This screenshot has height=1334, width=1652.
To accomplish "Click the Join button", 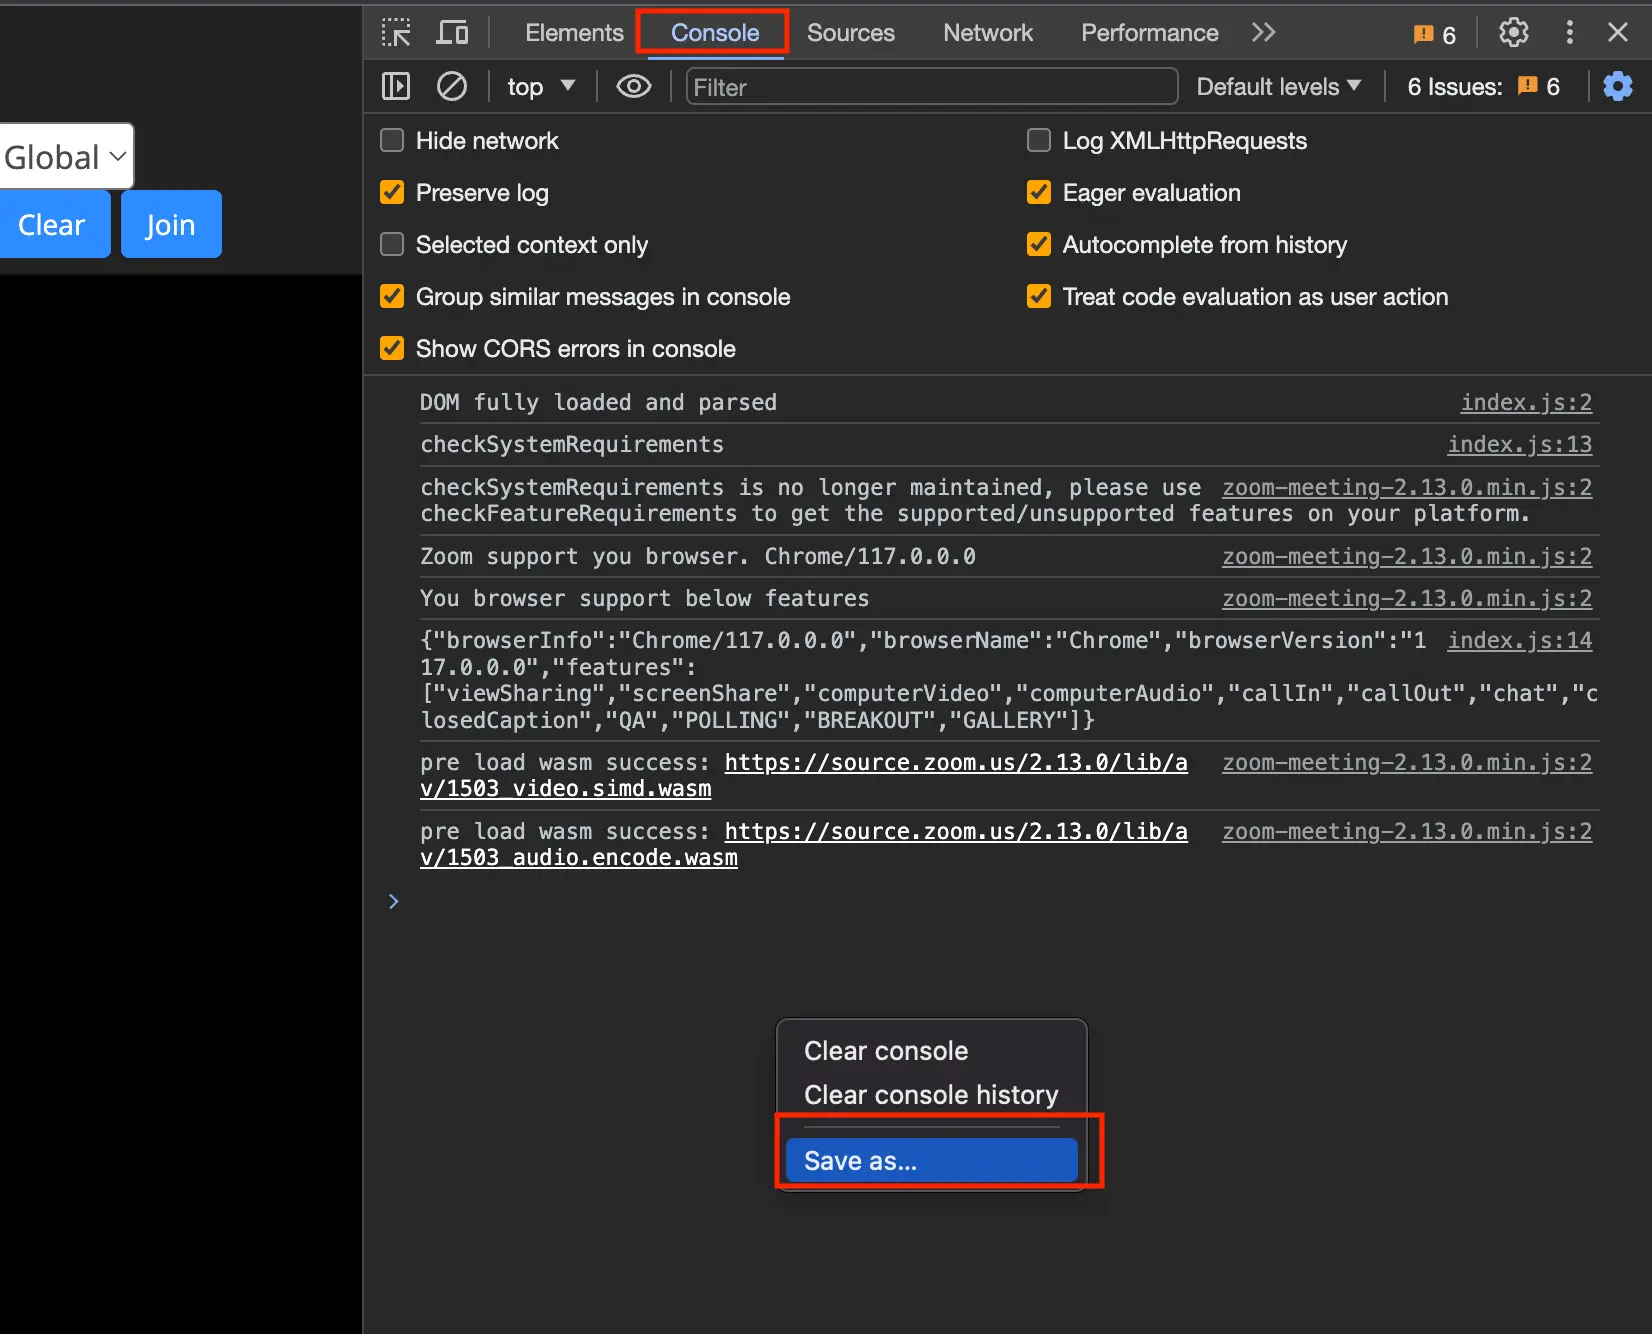I will 170,224.
